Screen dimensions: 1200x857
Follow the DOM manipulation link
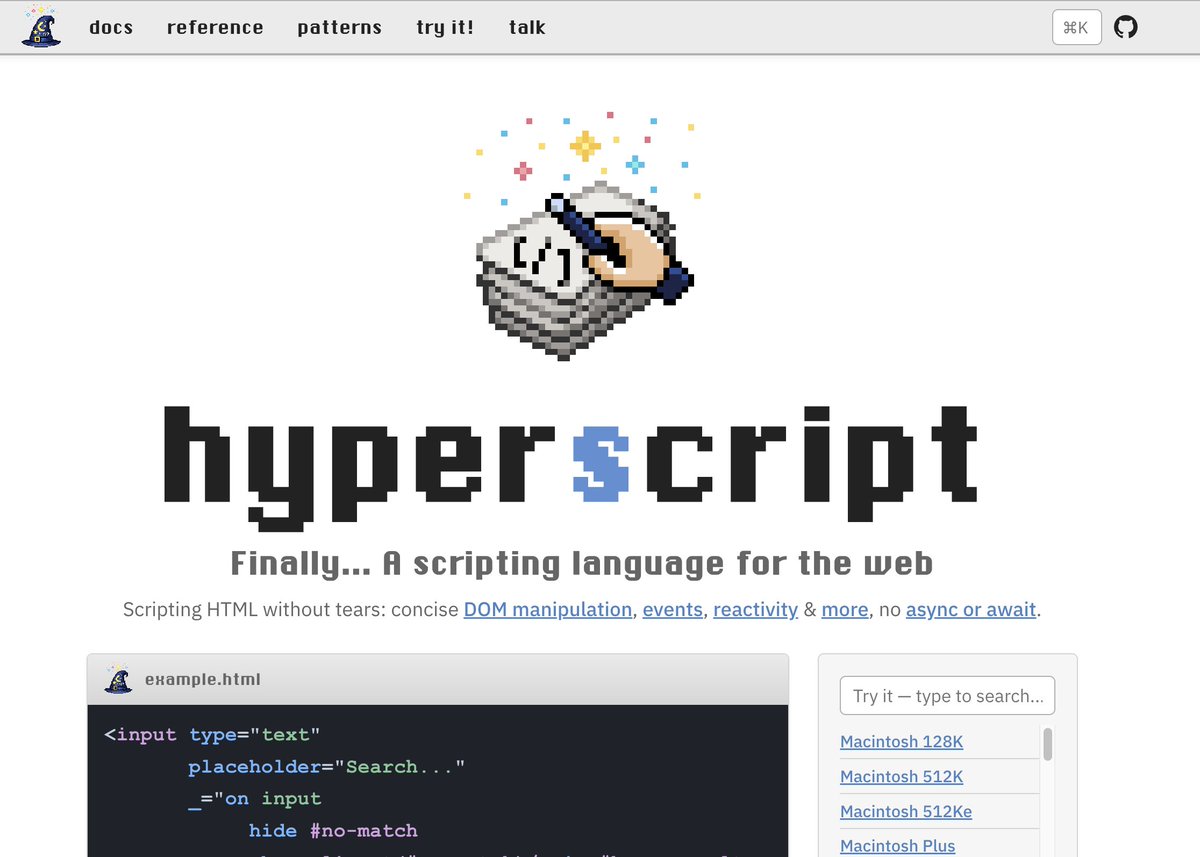click(548, 609)
